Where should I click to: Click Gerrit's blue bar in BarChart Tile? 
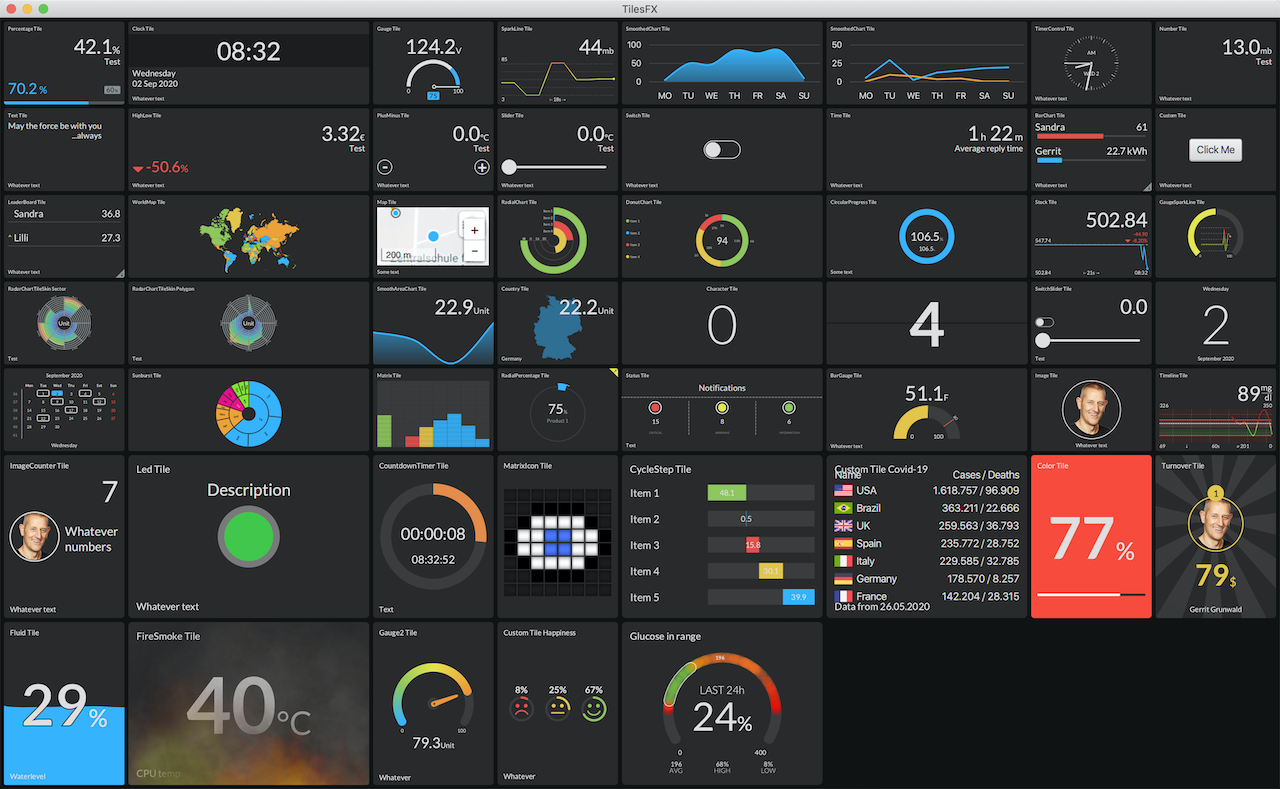pyautogui.click(x=1049, y=159)
